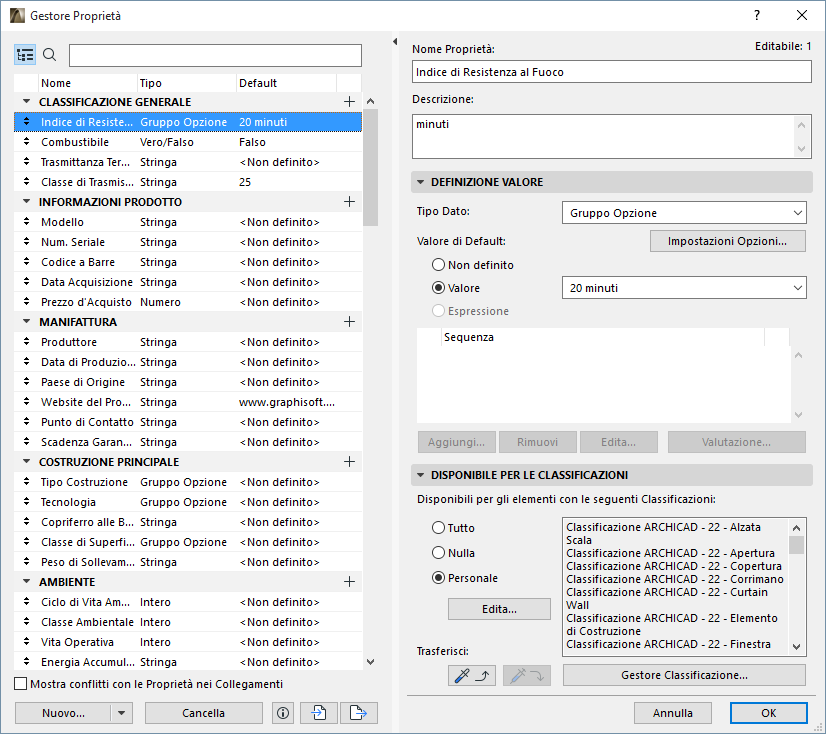Click the import properties icon
Viewport: 826px width, 734px height.
(319, 713)
